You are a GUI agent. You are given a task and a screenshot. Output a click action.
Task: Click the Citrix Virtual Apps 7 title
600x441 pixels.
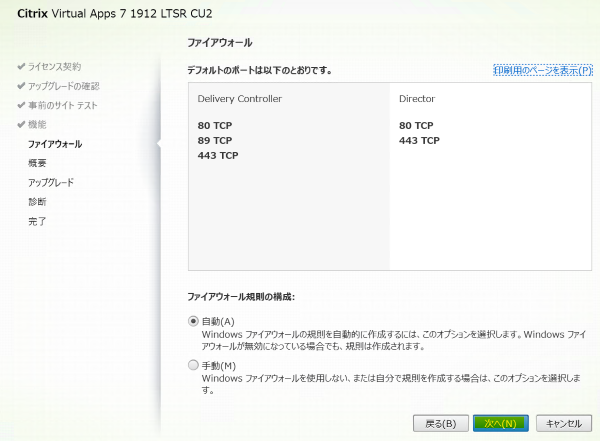[115, 13]
